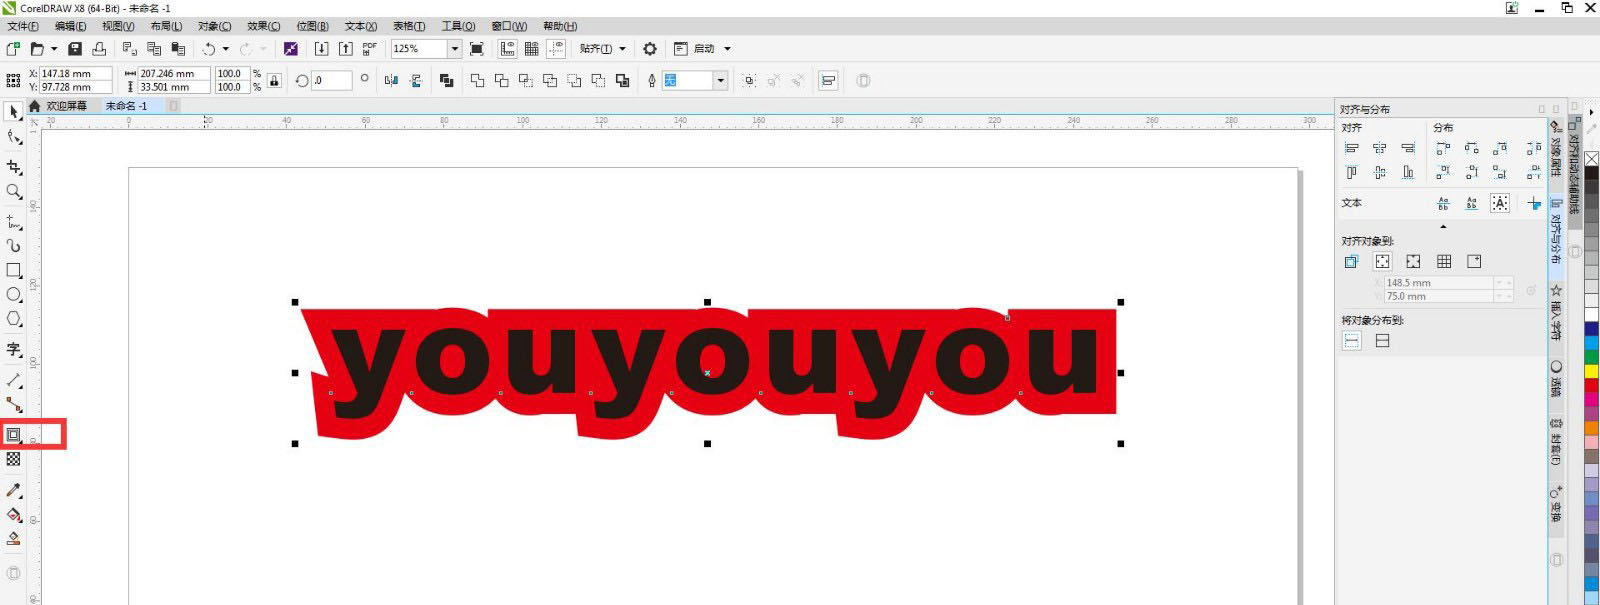
Task: Open the zoom level 125% dropdown
Action: [454, 49]
